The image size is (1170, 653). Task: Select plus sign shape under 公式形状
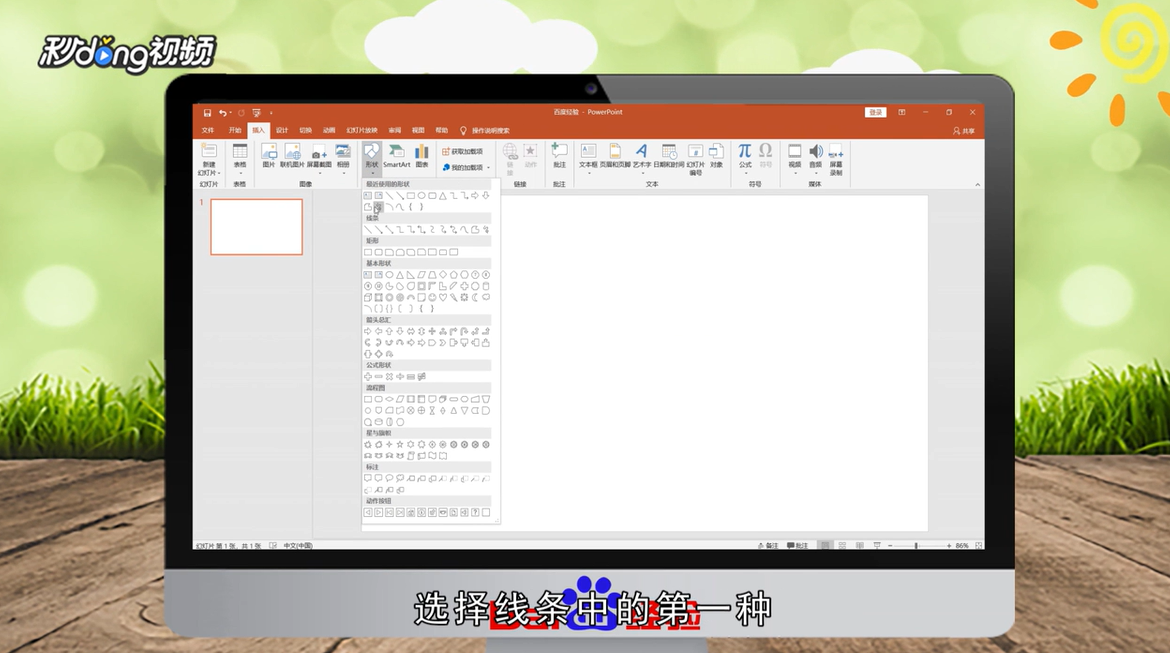[368, 377]
